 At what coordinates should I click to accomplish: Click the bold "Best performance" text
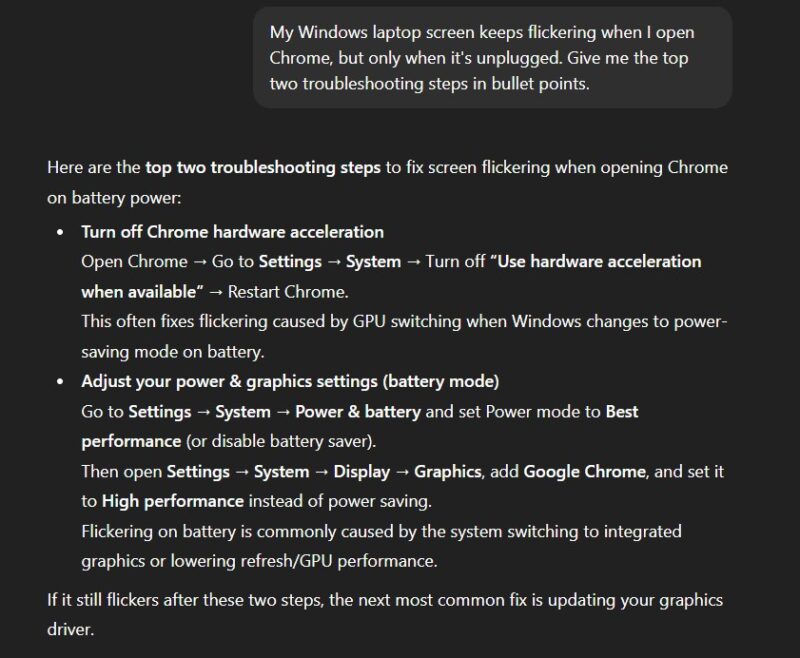tap(621, 411)
